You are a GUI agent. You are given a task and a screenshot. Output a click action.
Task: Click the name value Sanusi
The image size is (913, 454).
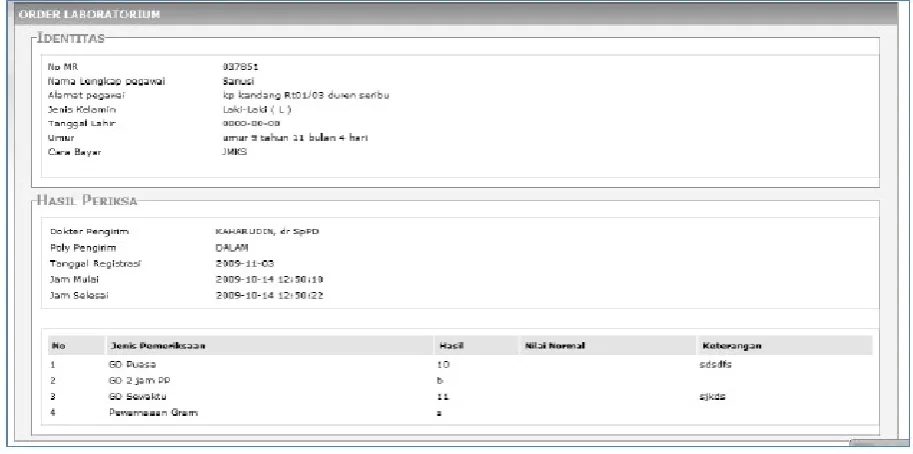[238, 81]
